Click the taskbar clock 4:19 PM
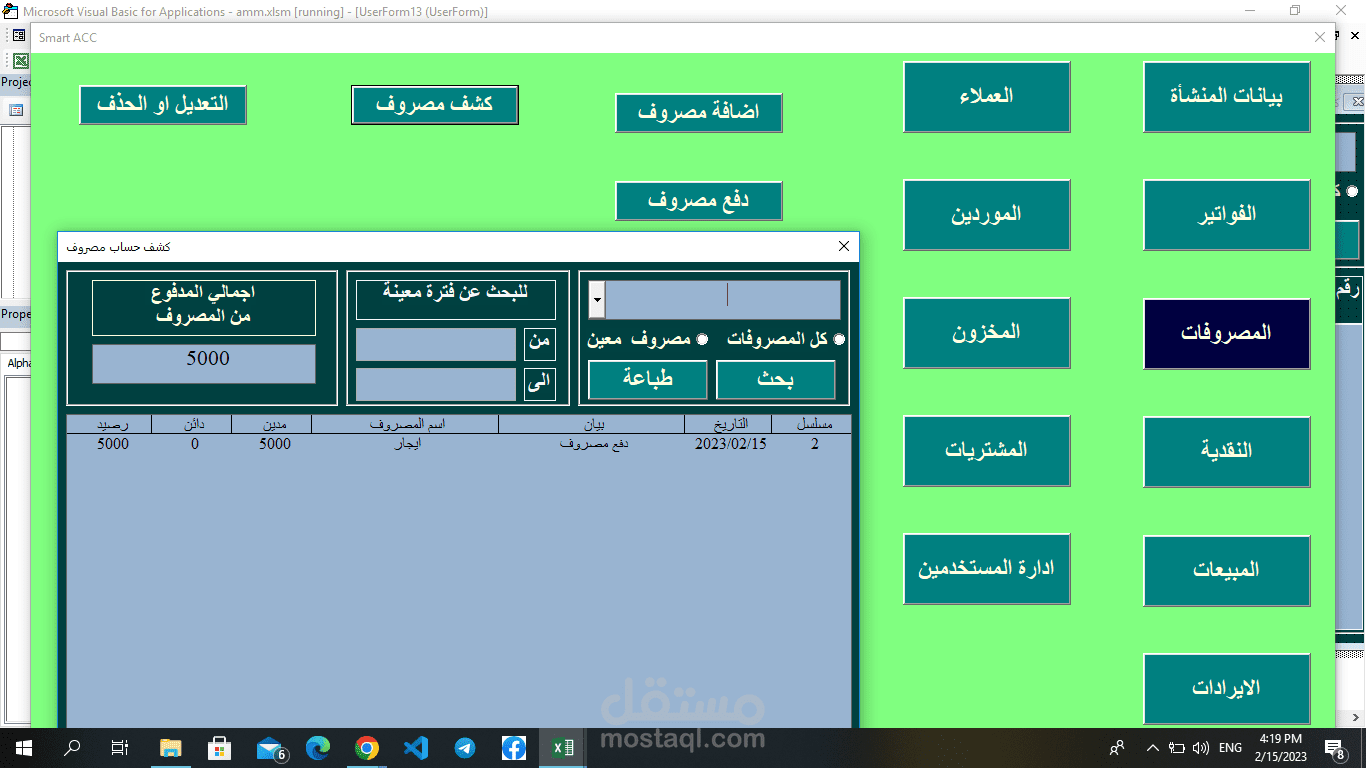Image resolution: width=1366 pixels, height=768 pixels. (x=1279, y=740)
